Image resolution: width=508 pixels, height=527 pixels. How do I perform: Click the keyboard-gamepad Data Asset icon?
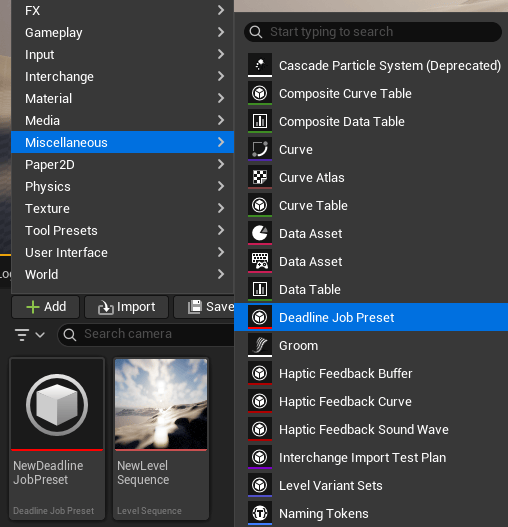[x=260, y=261]
